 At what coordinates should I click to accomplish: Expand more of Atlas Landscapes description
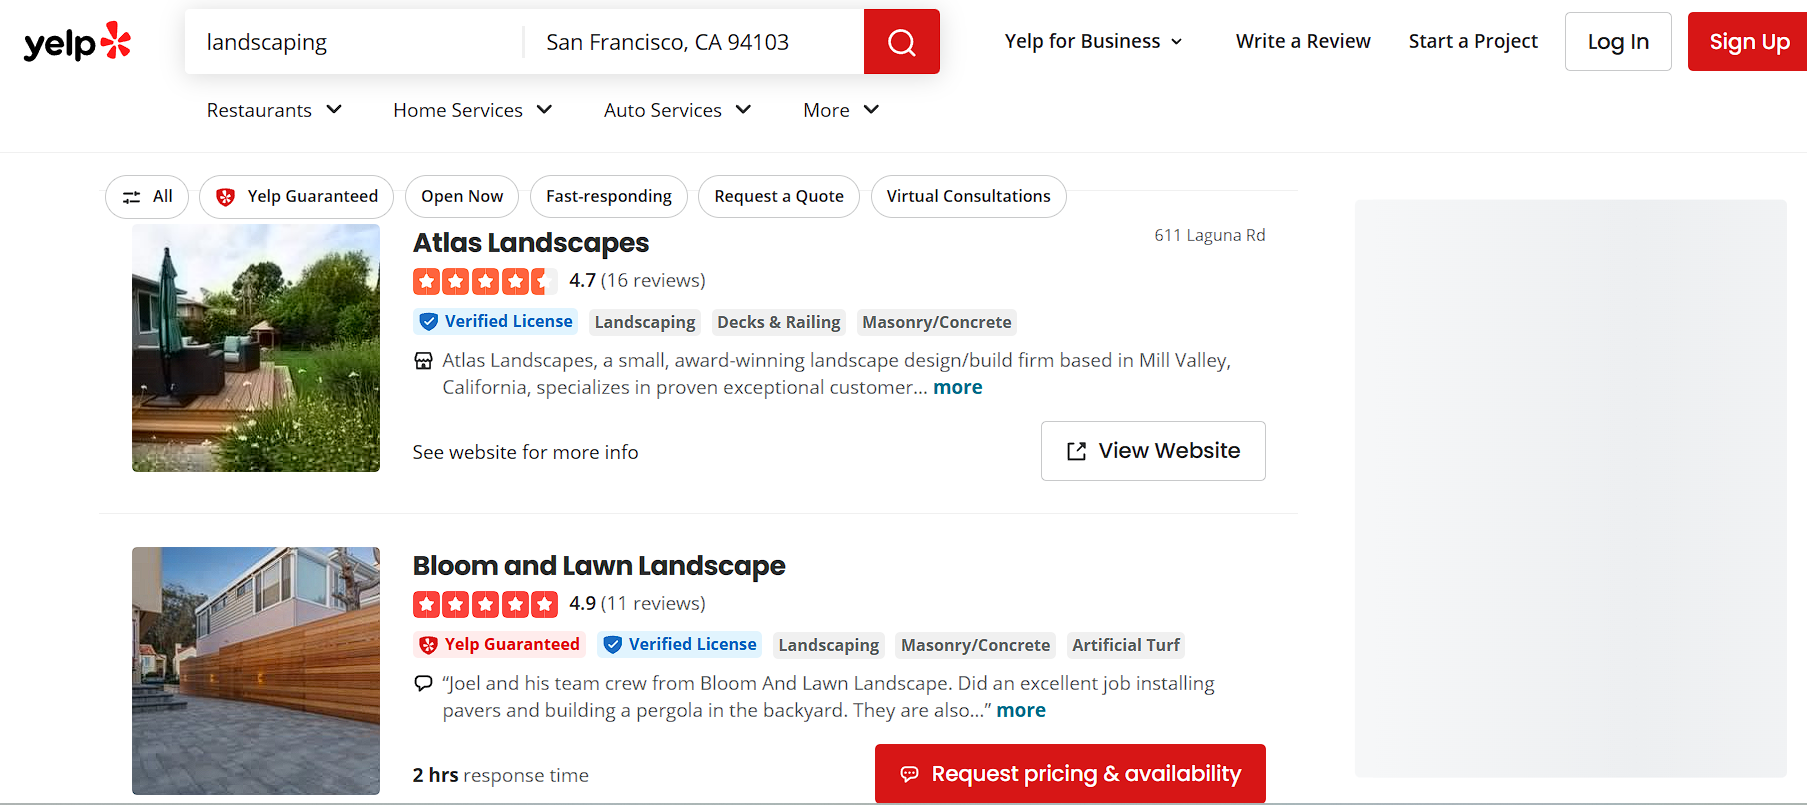pyautogui.click(x=958, y=388)
